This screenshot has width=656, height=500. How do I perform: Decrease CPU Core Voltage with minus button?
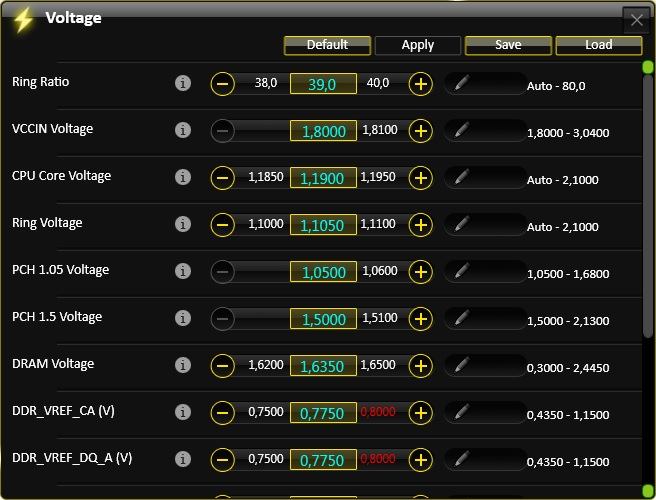pyautogui.click(x=223, y=178)
